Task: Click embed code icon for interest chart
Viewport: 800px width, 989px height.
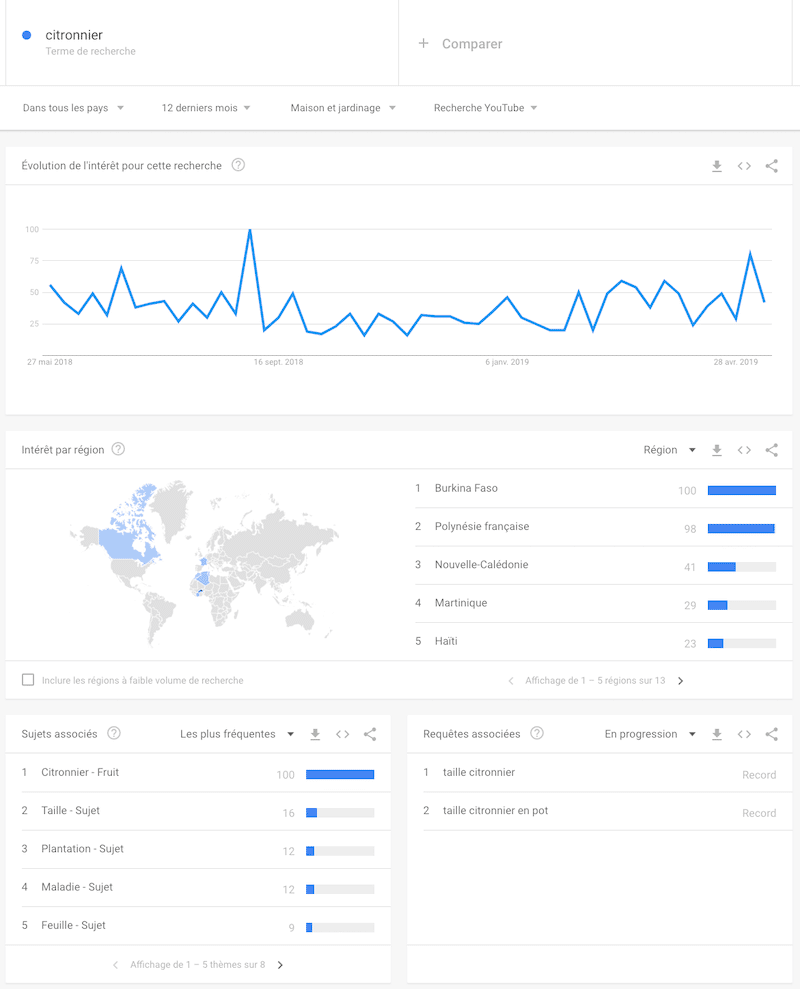Action: click(x=744, y=166)
